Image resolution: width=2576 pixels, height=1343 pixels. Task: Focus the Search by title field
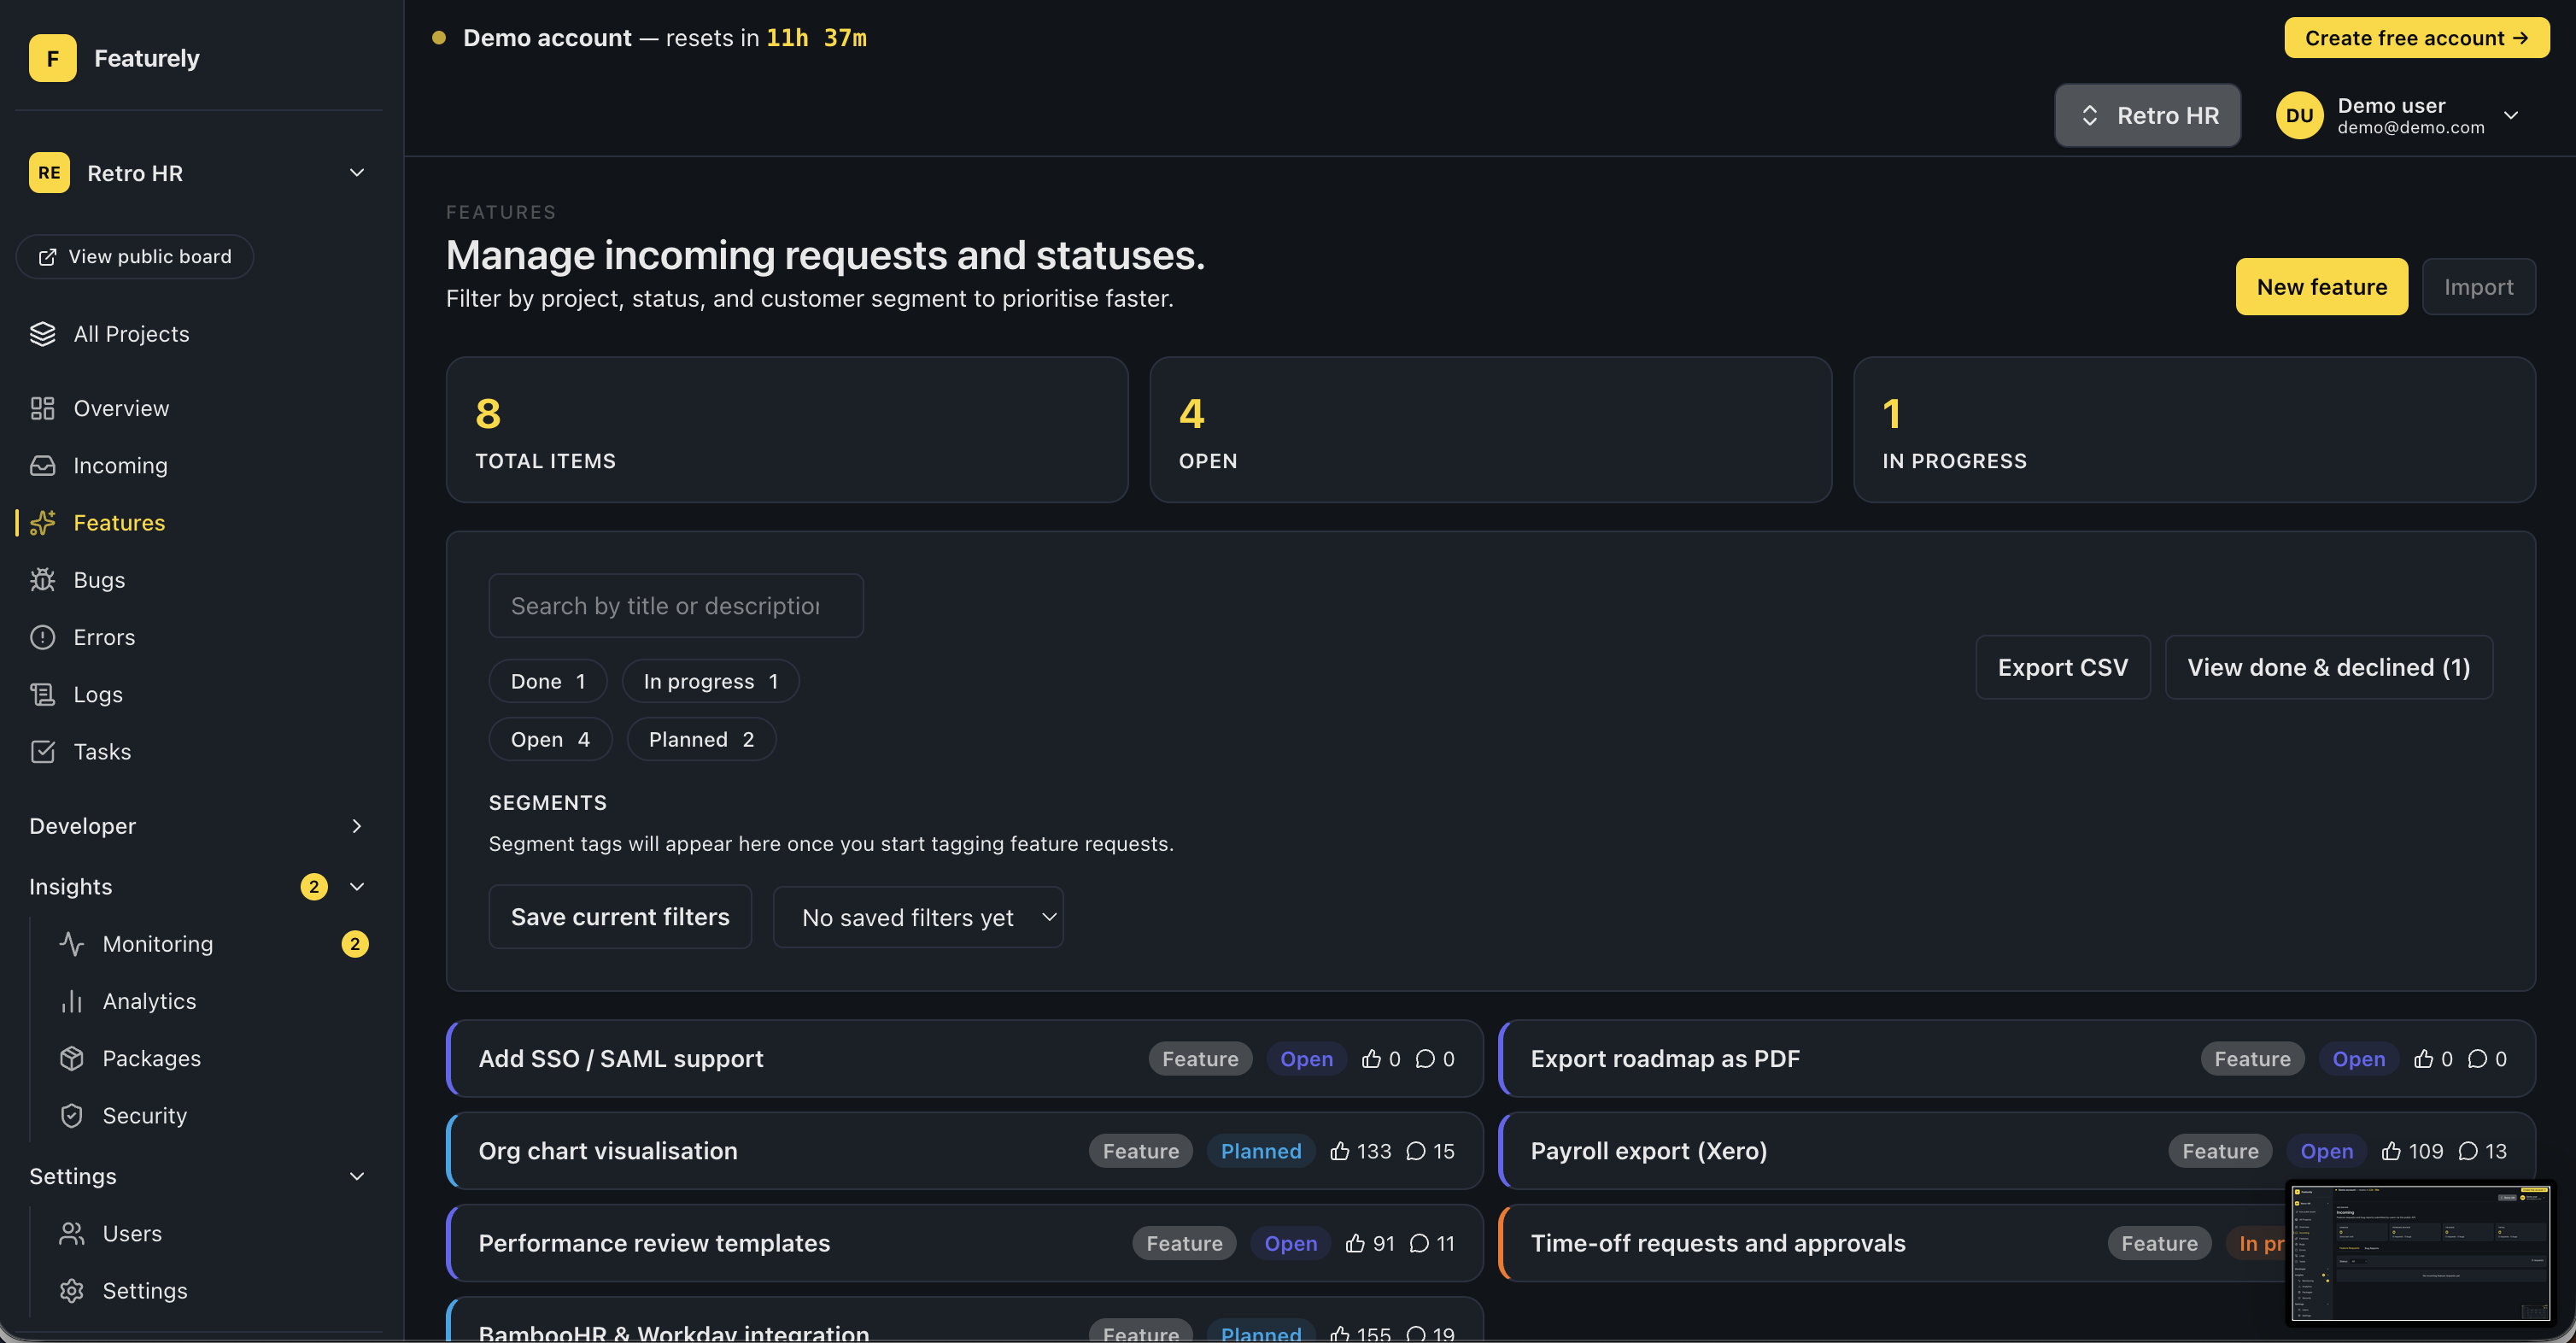675,606
